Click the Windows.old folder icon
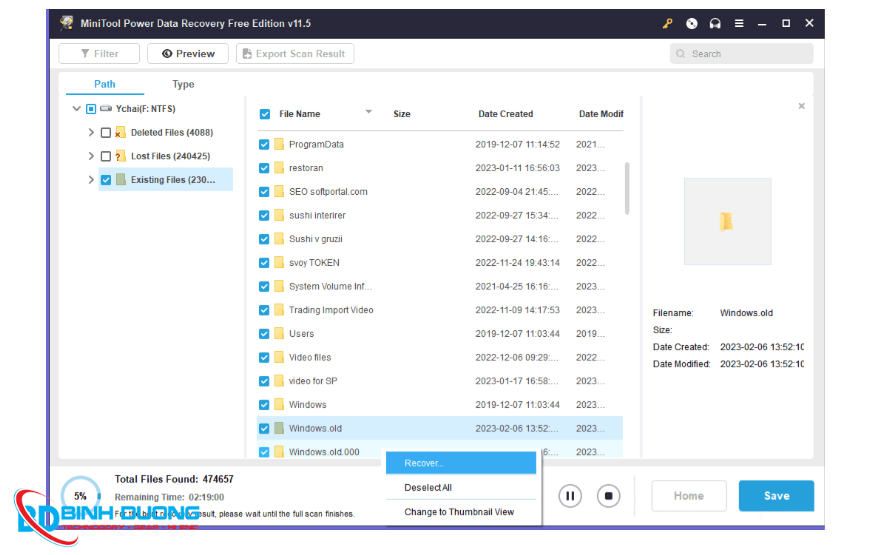 pyautogui.click(x=279, y=428)
